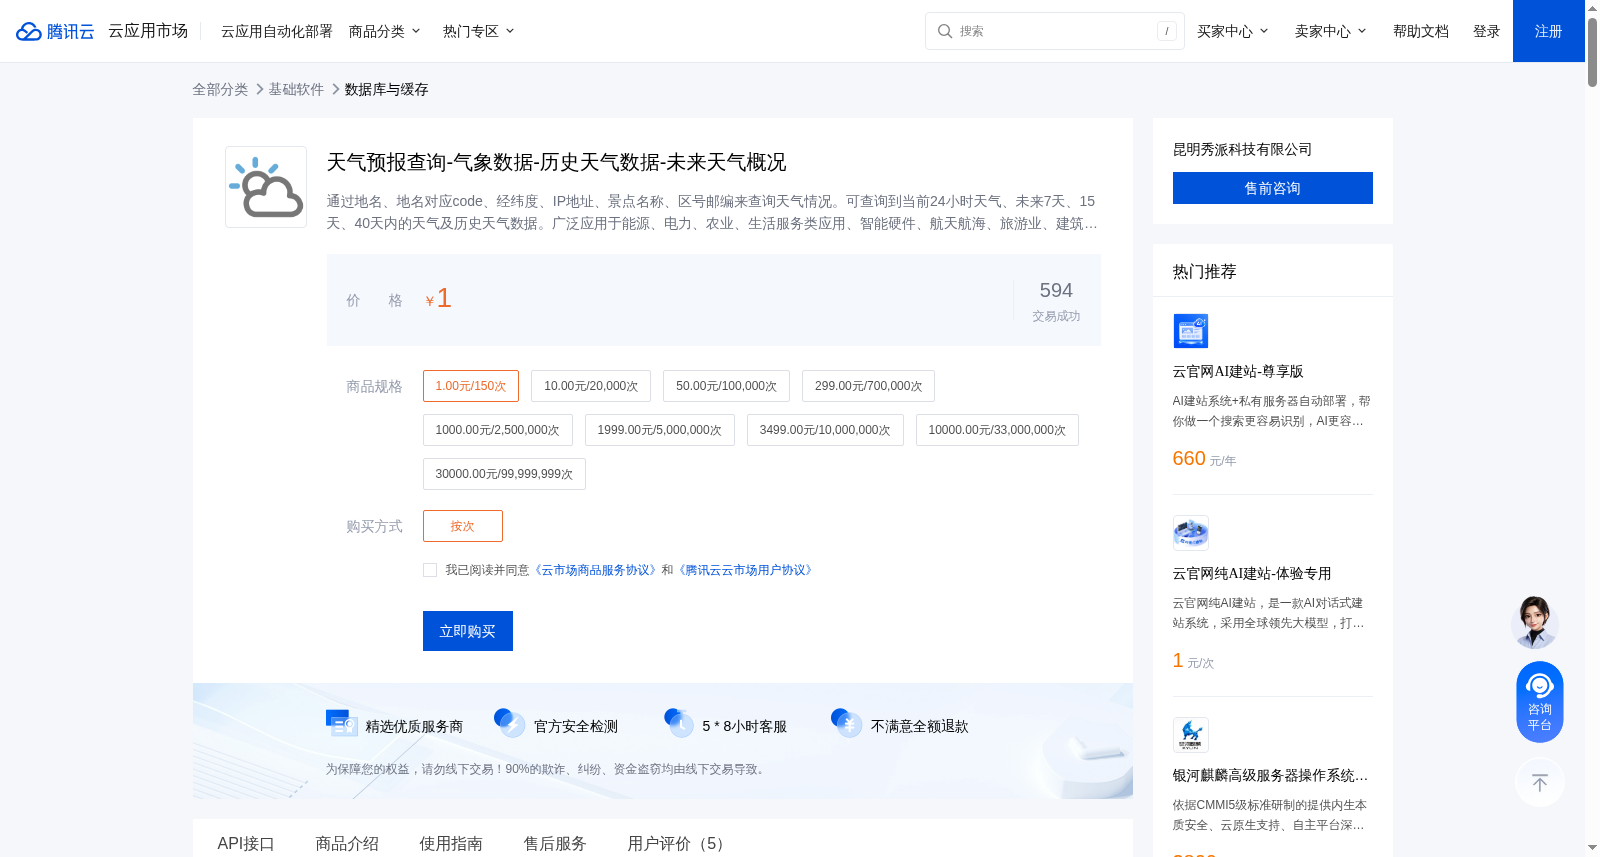This screenshot has width=1600, height=857.
Task: Open the 云官网纯AI建站-体验专用 product icon
Action: [1190, 533]
